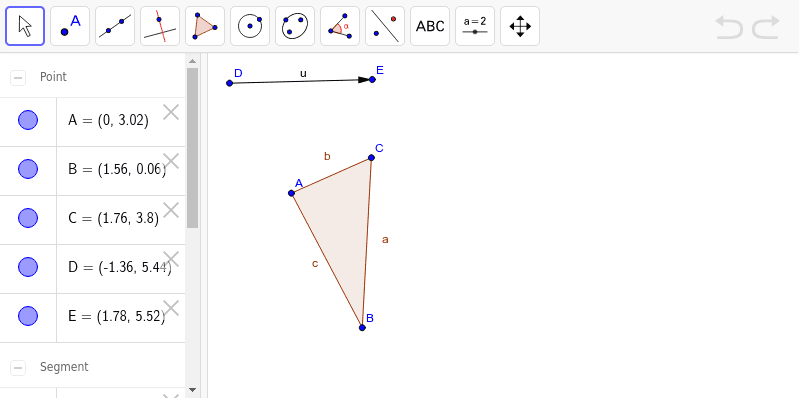Click the vector label u
Image resolution: width=800 pixels, height=400 pixels.
point(303,73)
